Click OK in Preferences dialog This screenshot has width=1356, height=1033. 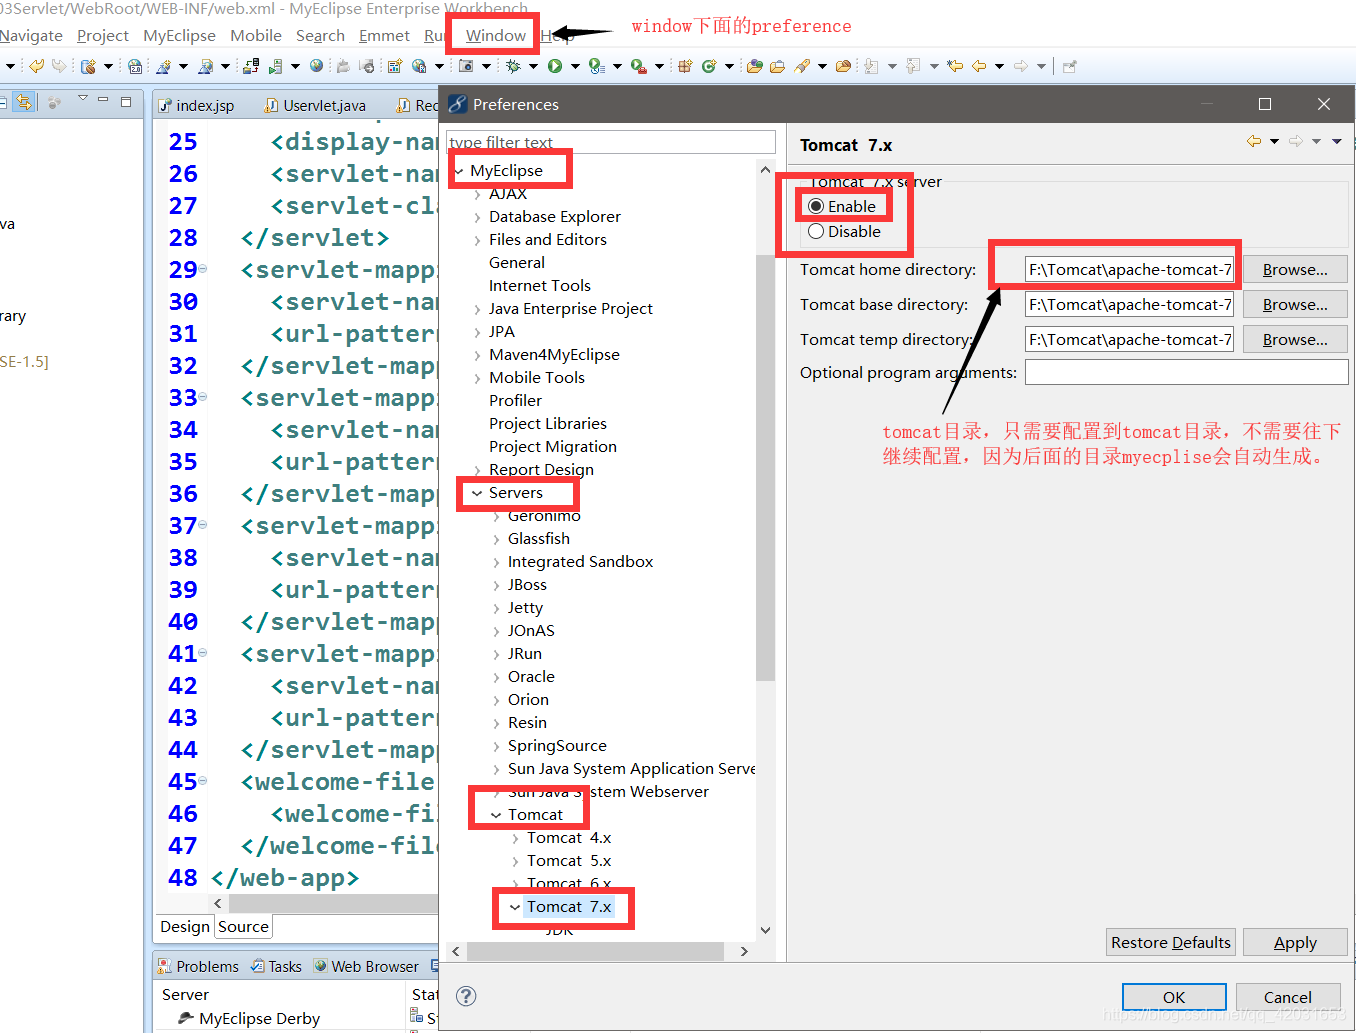(x=1174, y=997)
